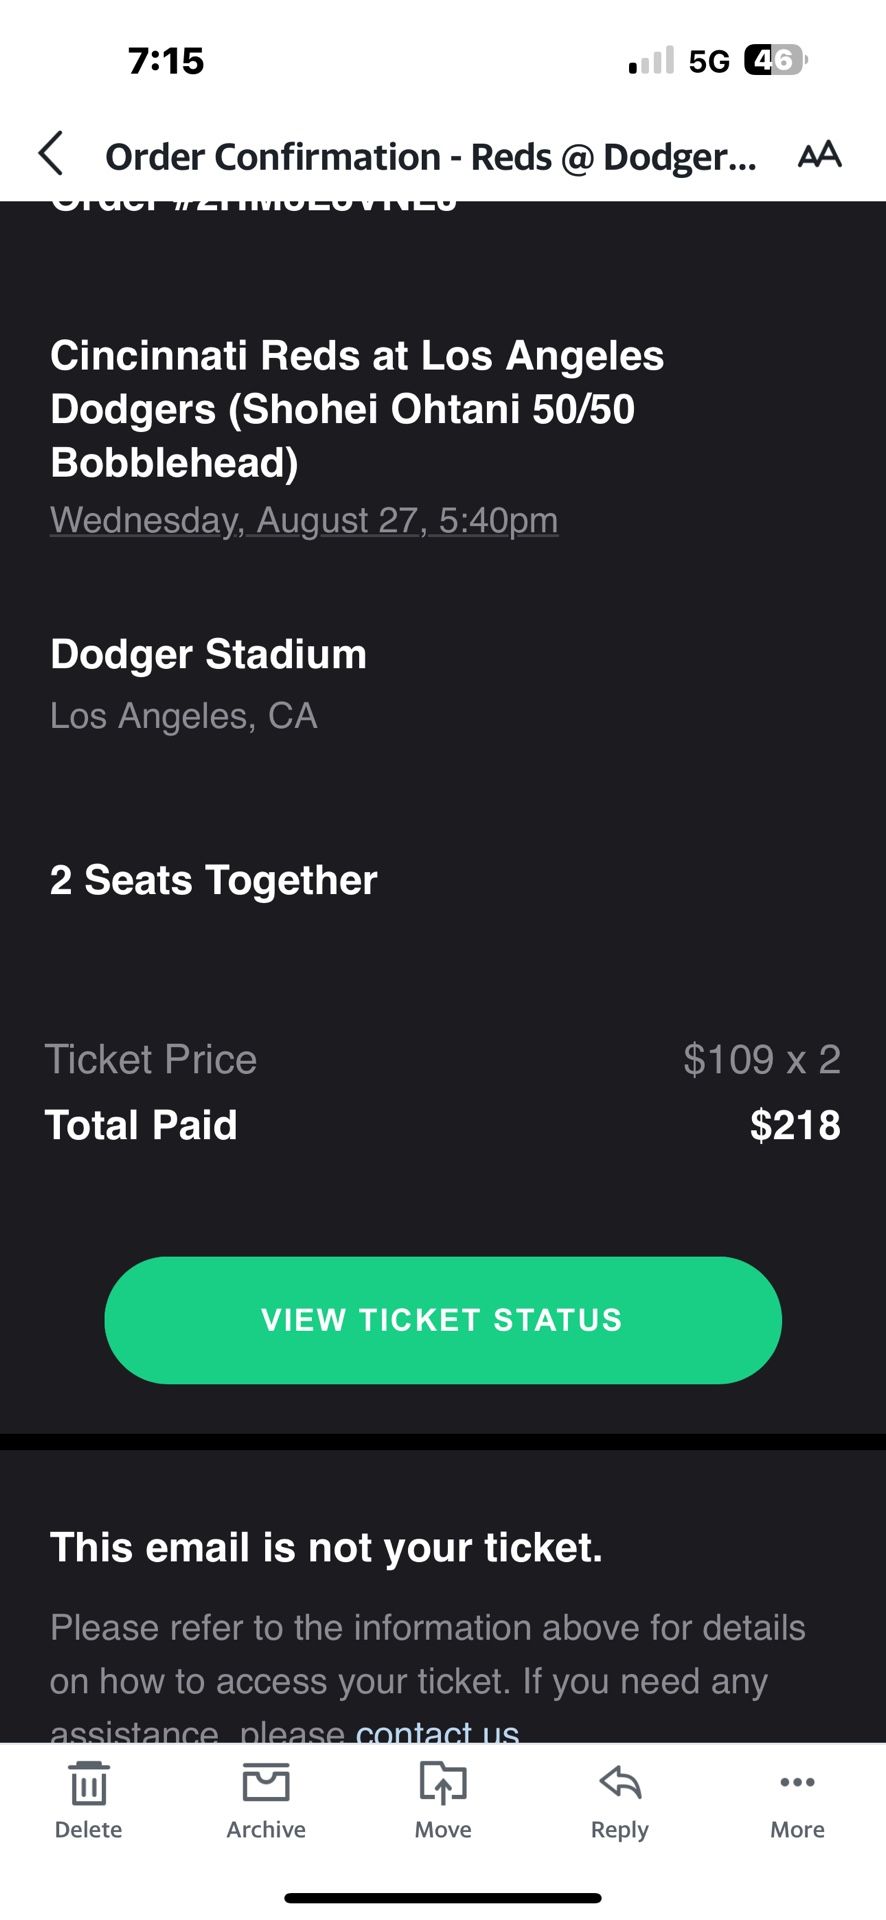Viewport: 886px width, 1920px height.
Task: Tap the Dodger Stadium venue name
Action: (x=208, y=654)
